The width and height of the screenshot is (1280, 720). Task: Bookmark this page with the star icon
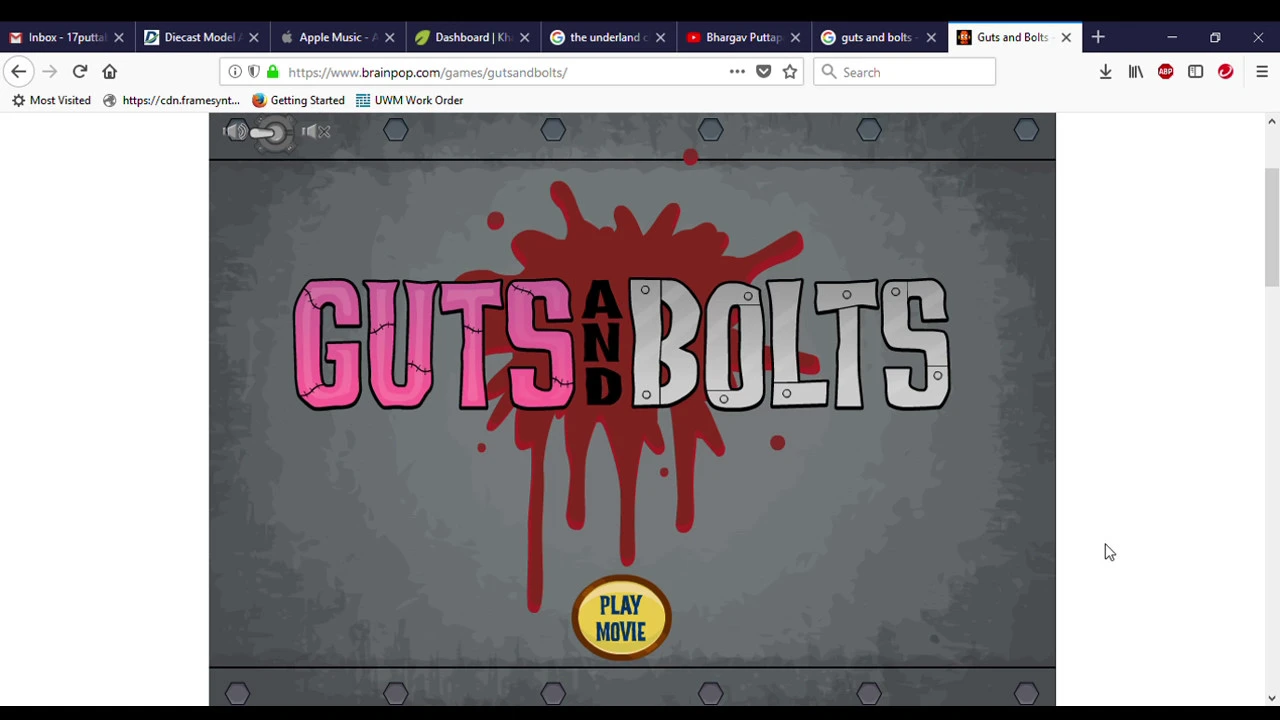click(x=790, y=72)
